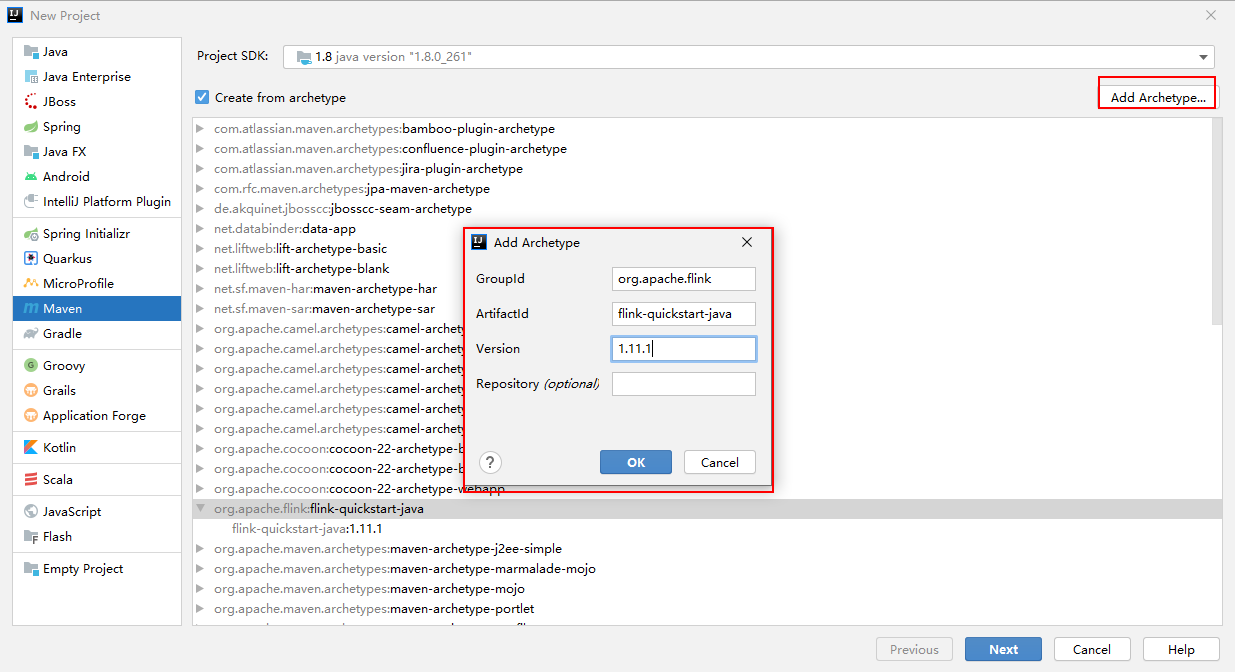This screenshot has height=672, width=1235.
Task: Cancel the New Project wizard
Action: (1092, 649)
